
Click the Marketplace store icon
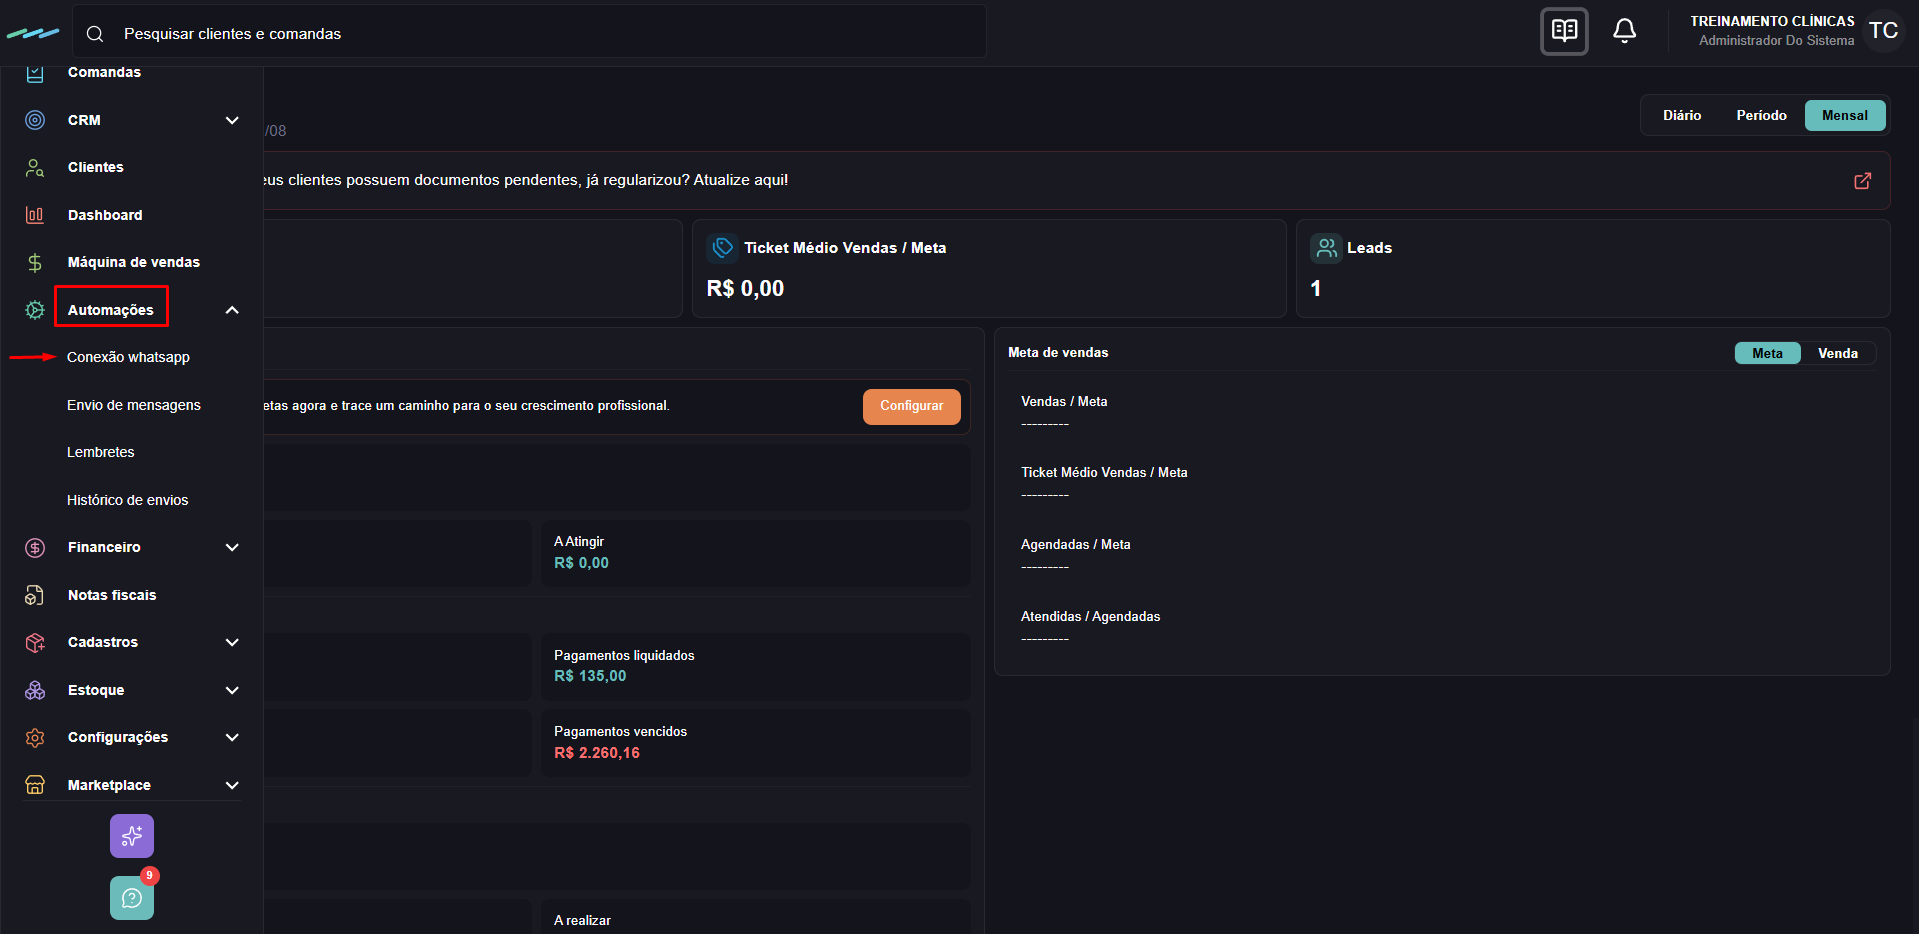pyautogui.click(x=35, y=785)
